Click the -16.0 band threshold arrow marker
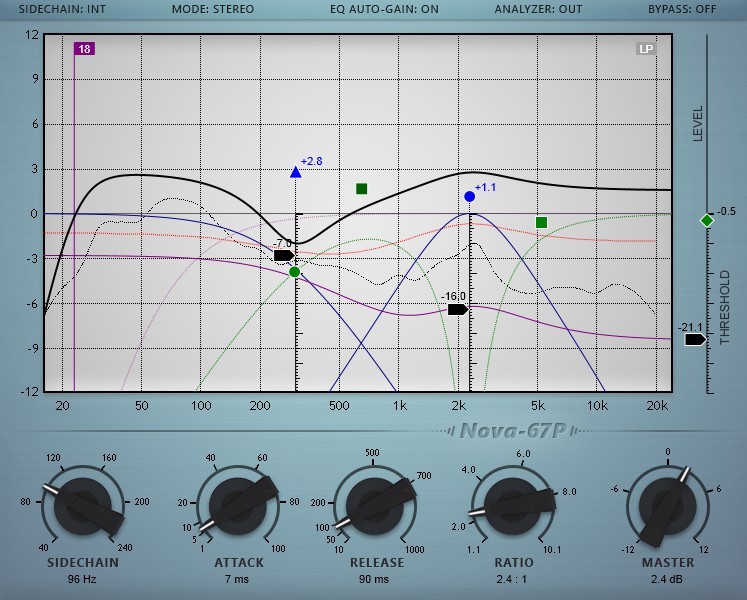The height and width of the screenshot is (600, 747). pos(458,309)
